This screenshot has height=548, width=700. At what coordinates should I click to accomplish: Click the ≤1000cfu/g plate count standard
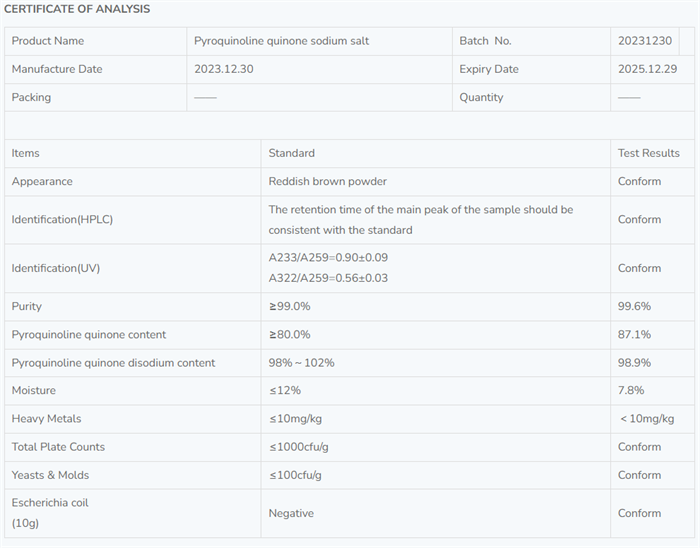coord(298,446)
